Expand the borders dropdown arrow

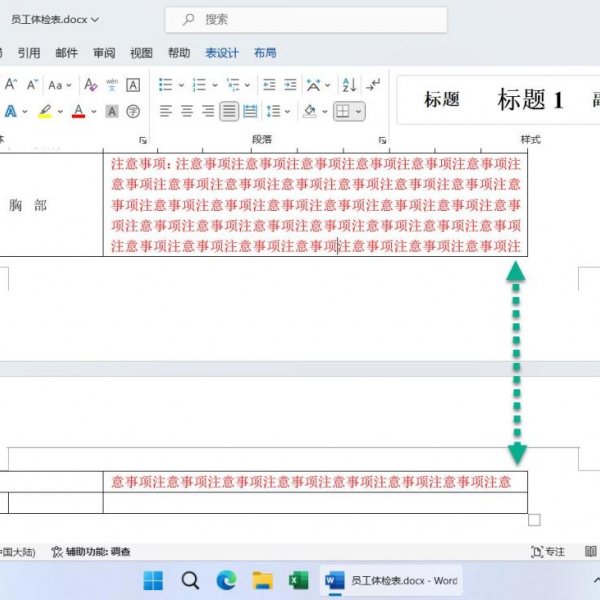tap(358, 111)
